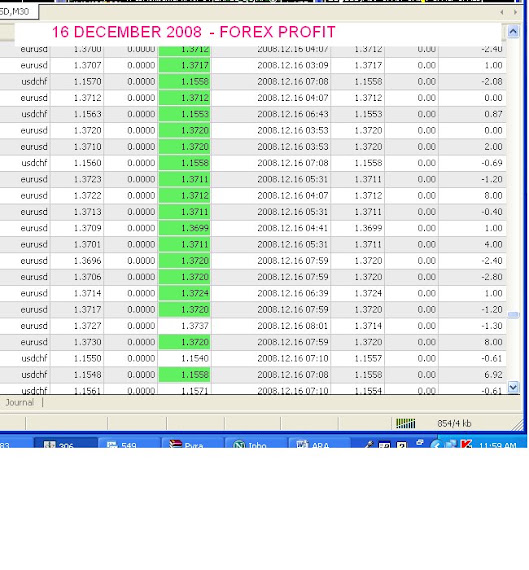The width and height of the screenshot is (529, 570).
Task: Select profit value '-2.80'
Action: [492, 277]
